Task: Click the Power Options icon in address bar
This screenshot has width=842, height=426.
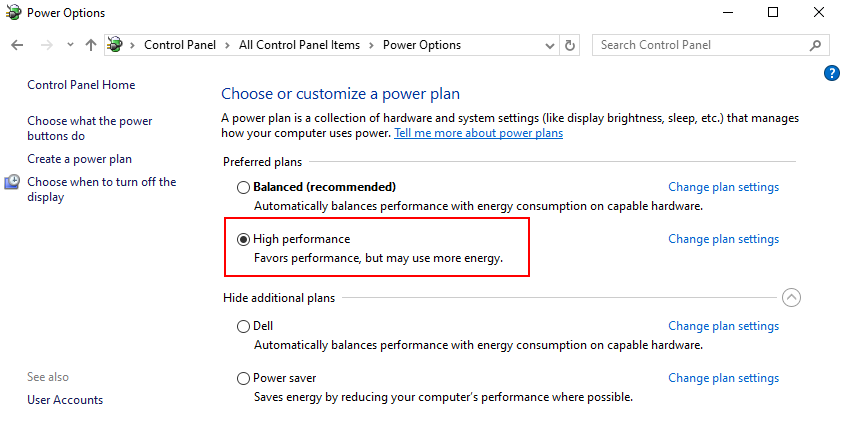Action: pyautogui.click(x=115, y=45)
